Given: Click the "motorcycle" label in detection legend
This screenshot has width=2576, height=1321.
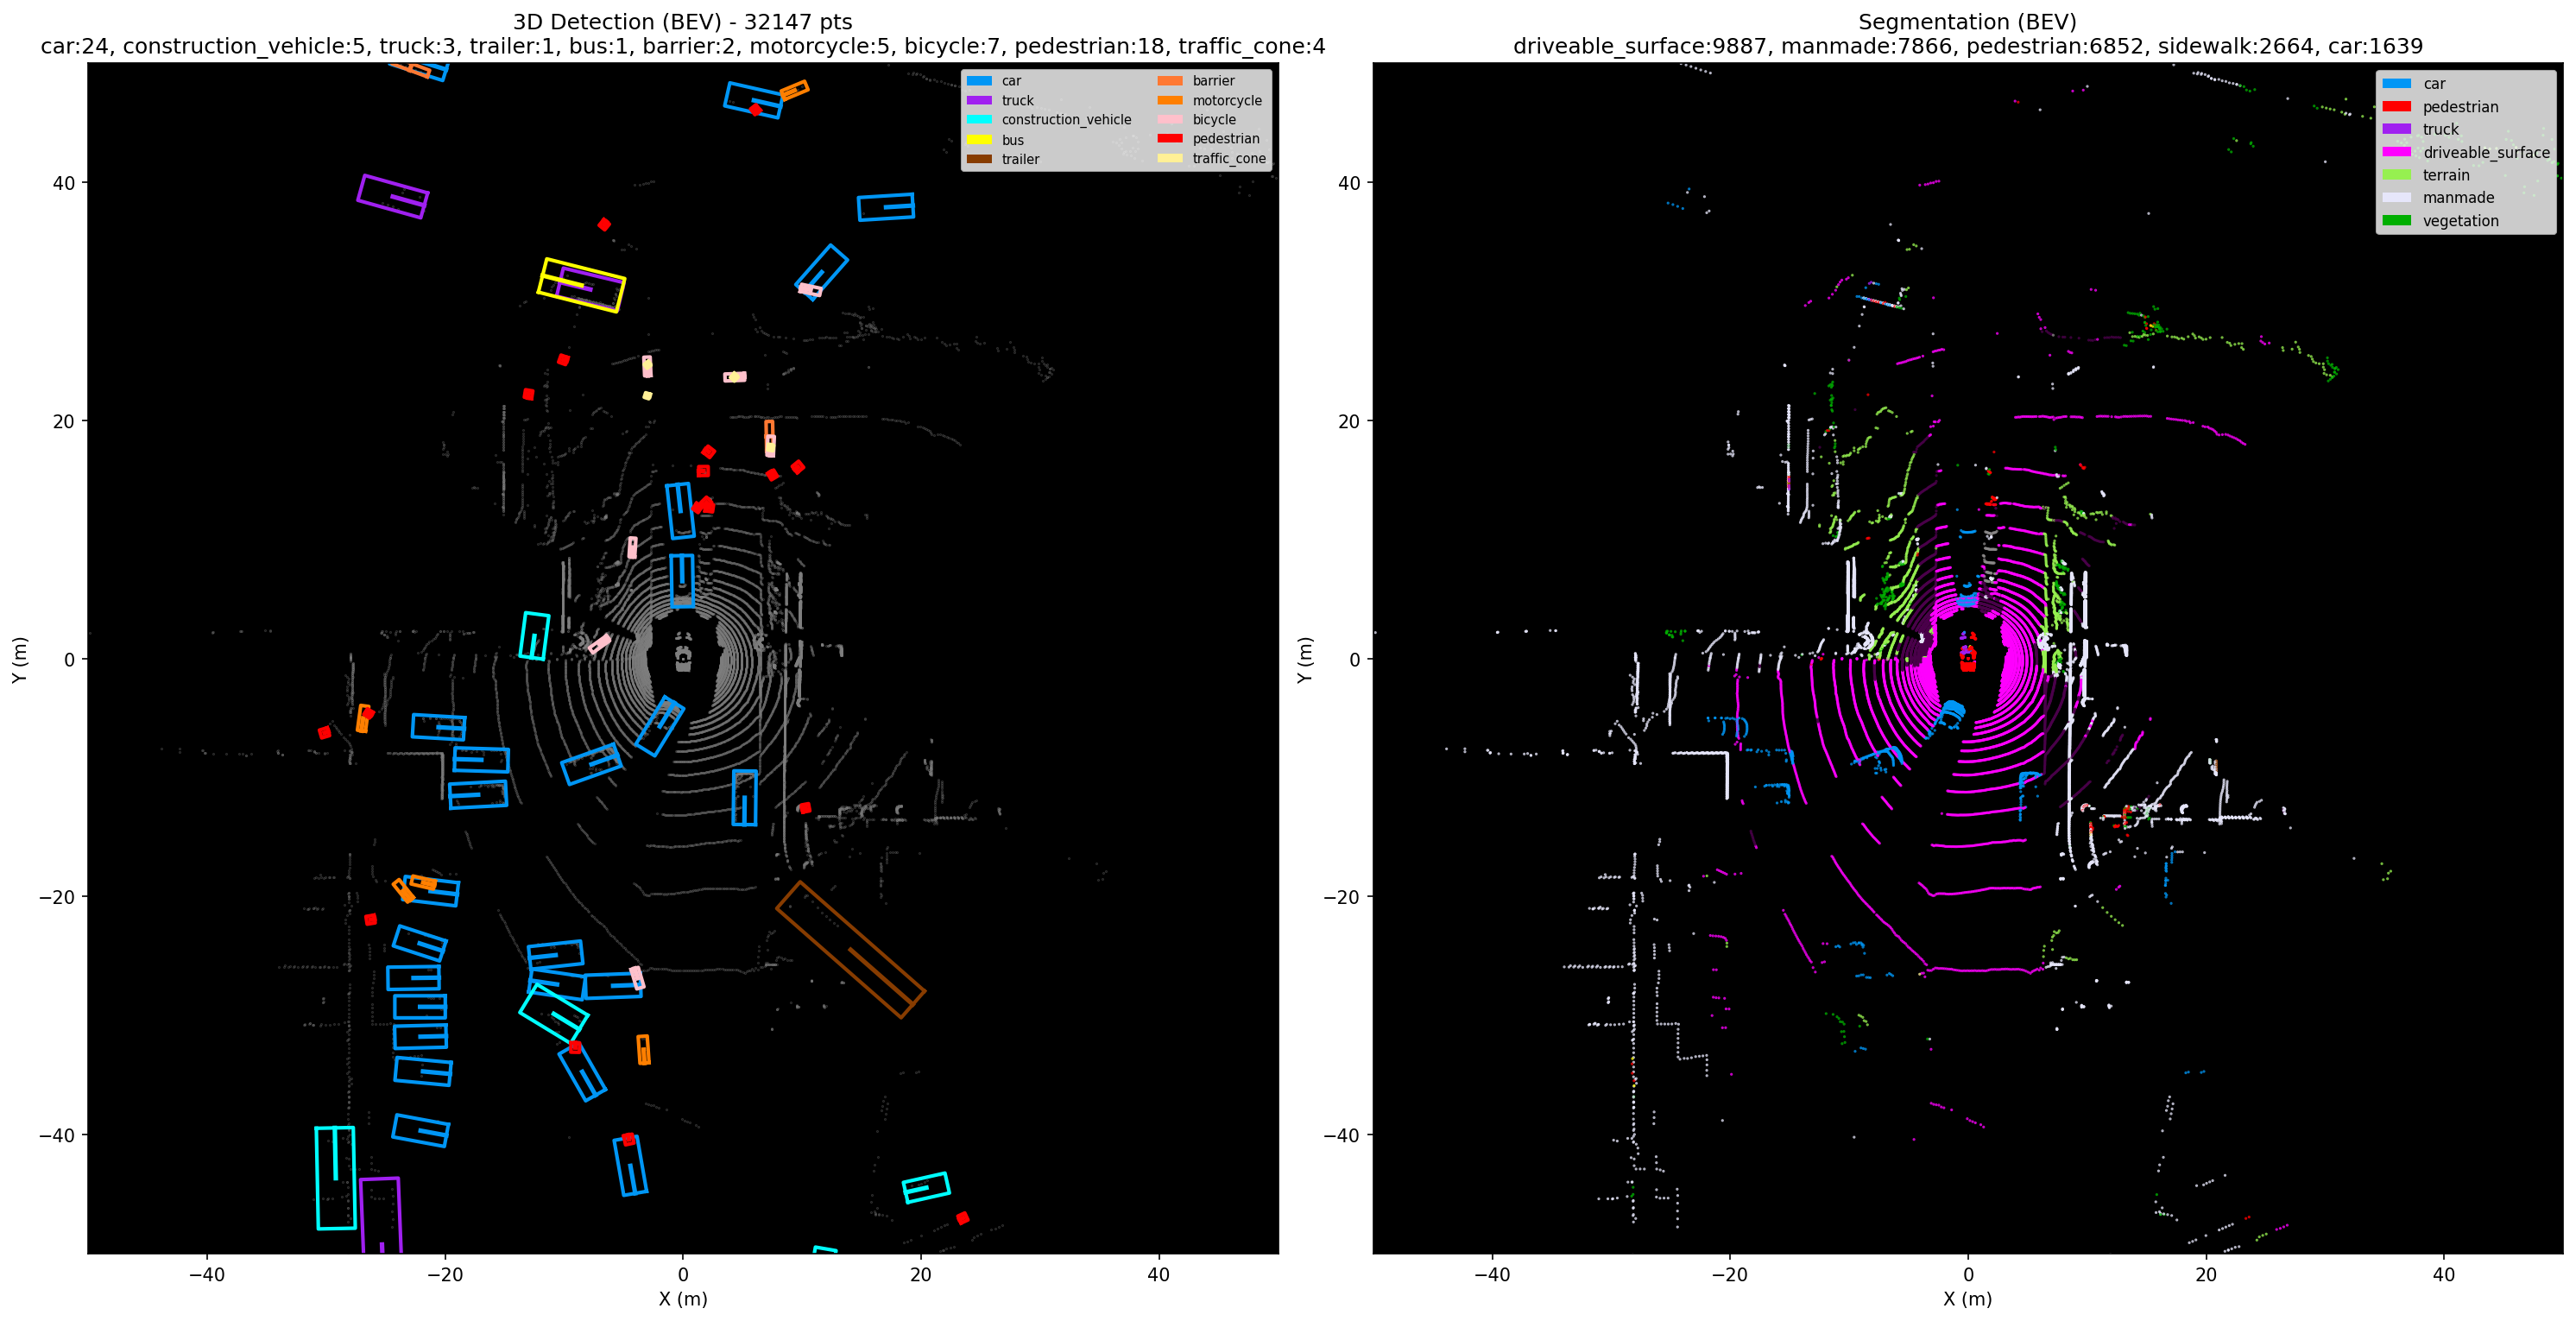Looking at the screenshot, I should pyautogui.click(x=1226, y=101).
